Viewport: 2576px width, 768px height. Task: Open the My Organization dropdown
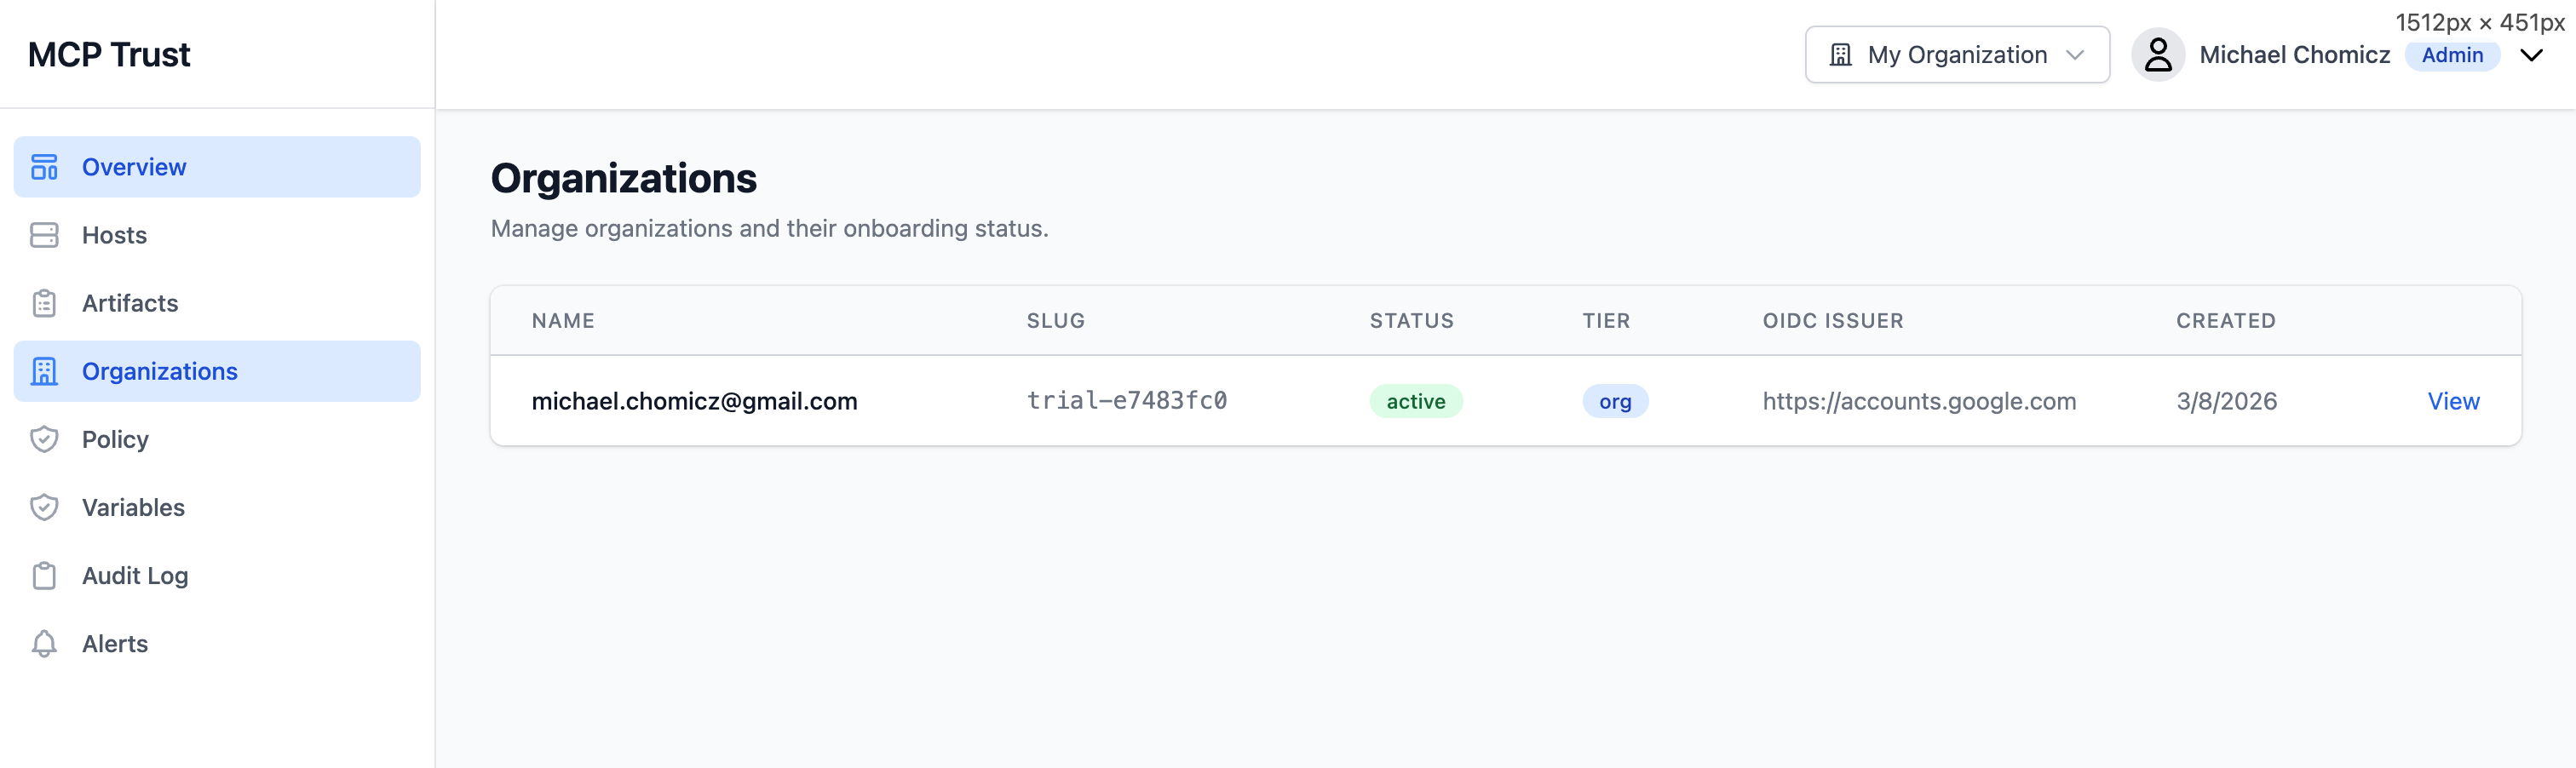tap(1955, 55)
